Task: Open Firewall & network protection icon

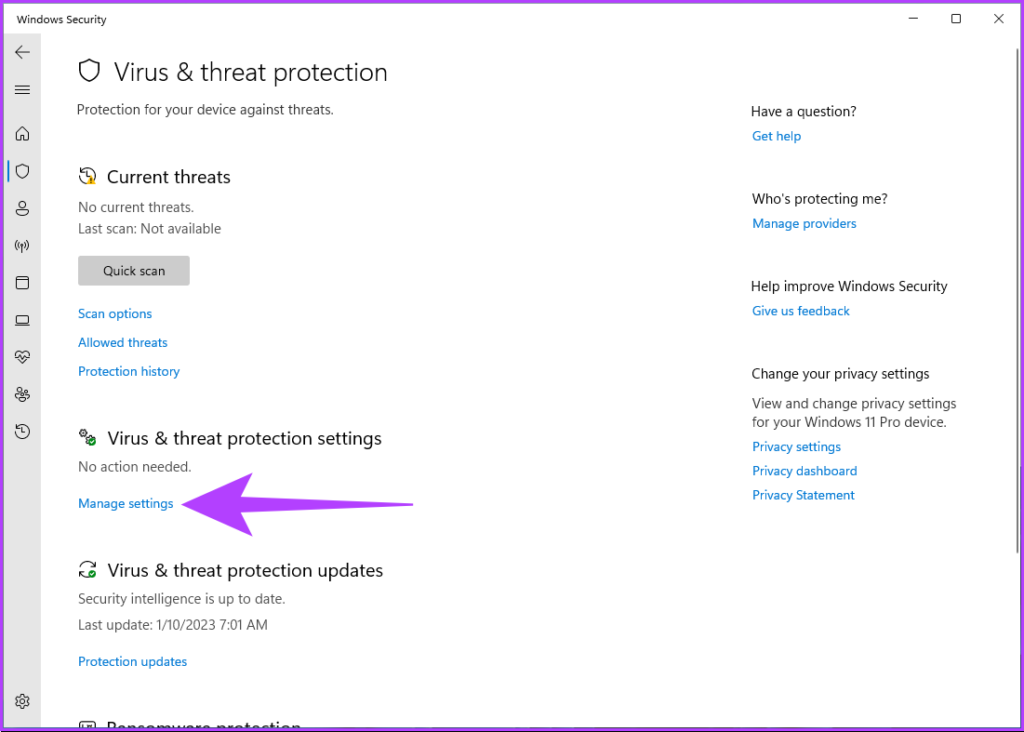Action: click(22, 246)
